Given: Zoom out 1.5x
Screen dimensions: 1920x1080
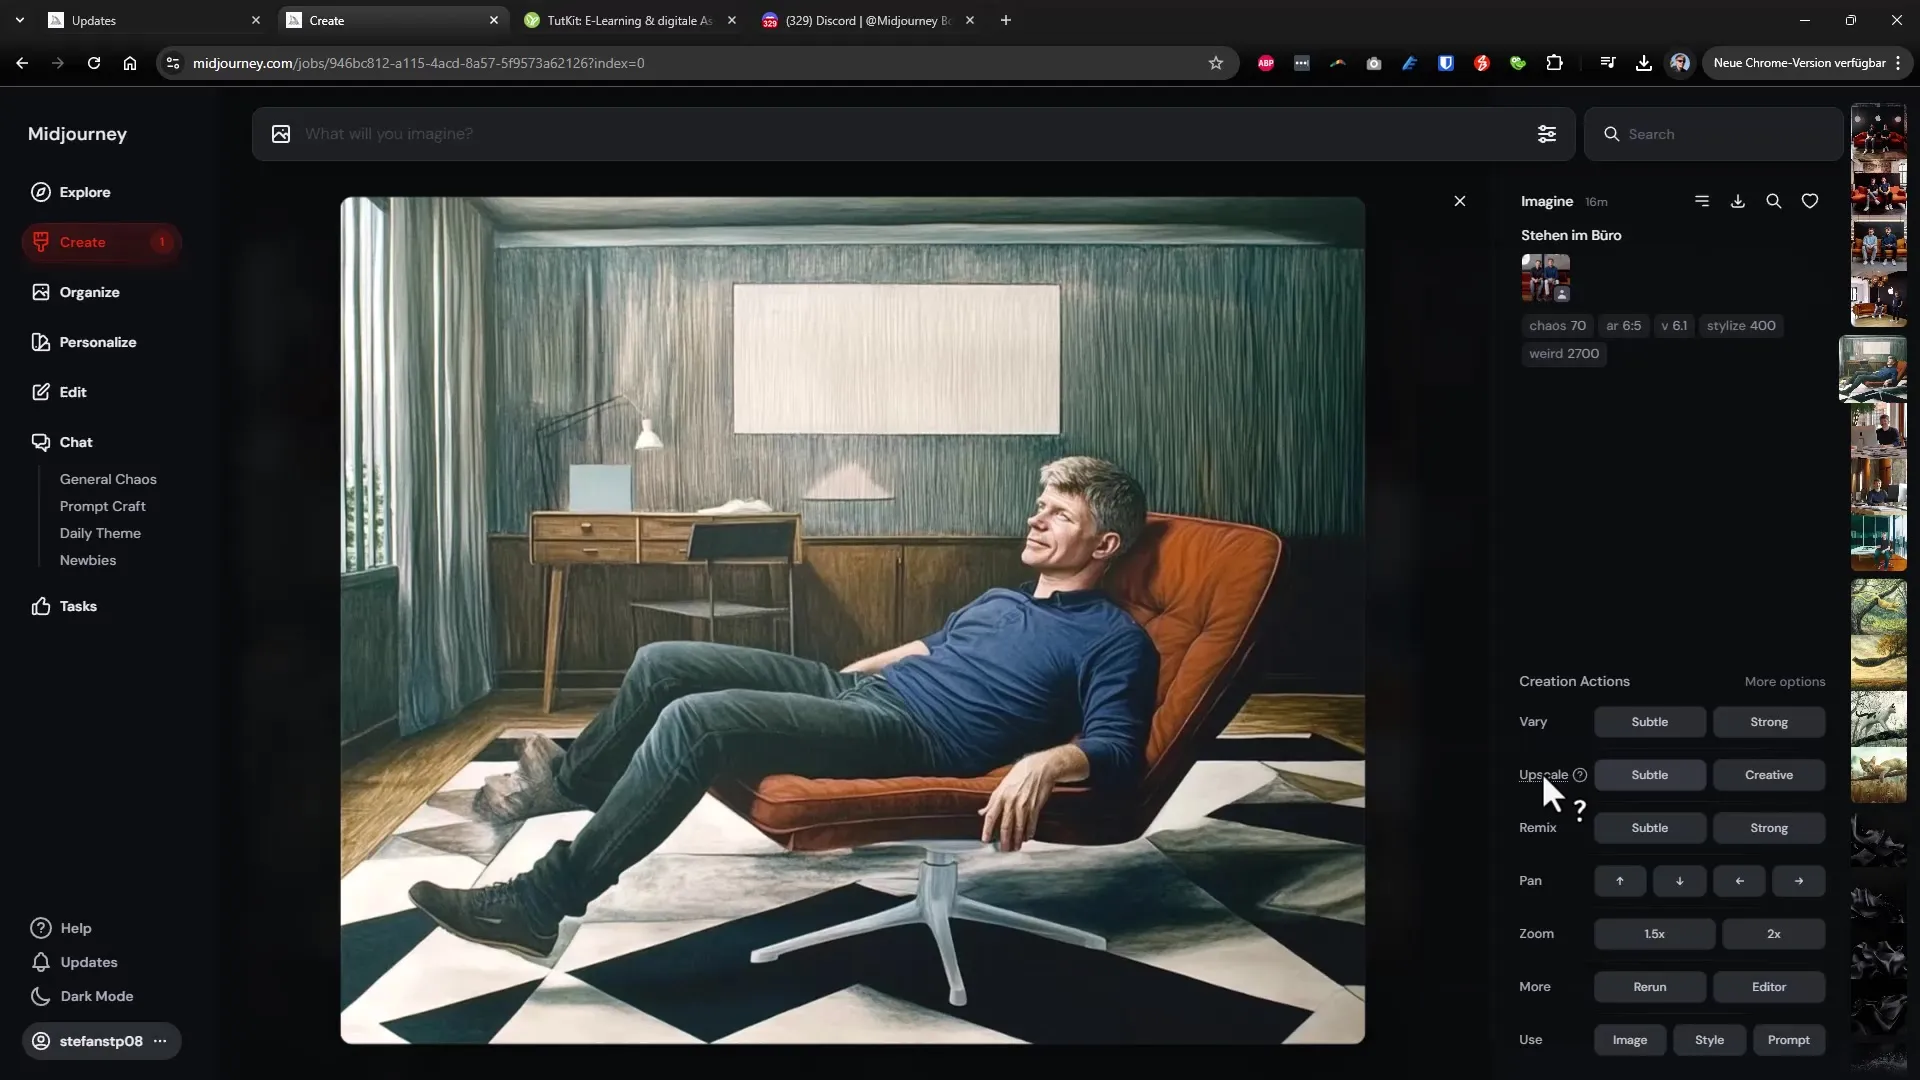Looking at the screenshot, I should coord(1655,934).
